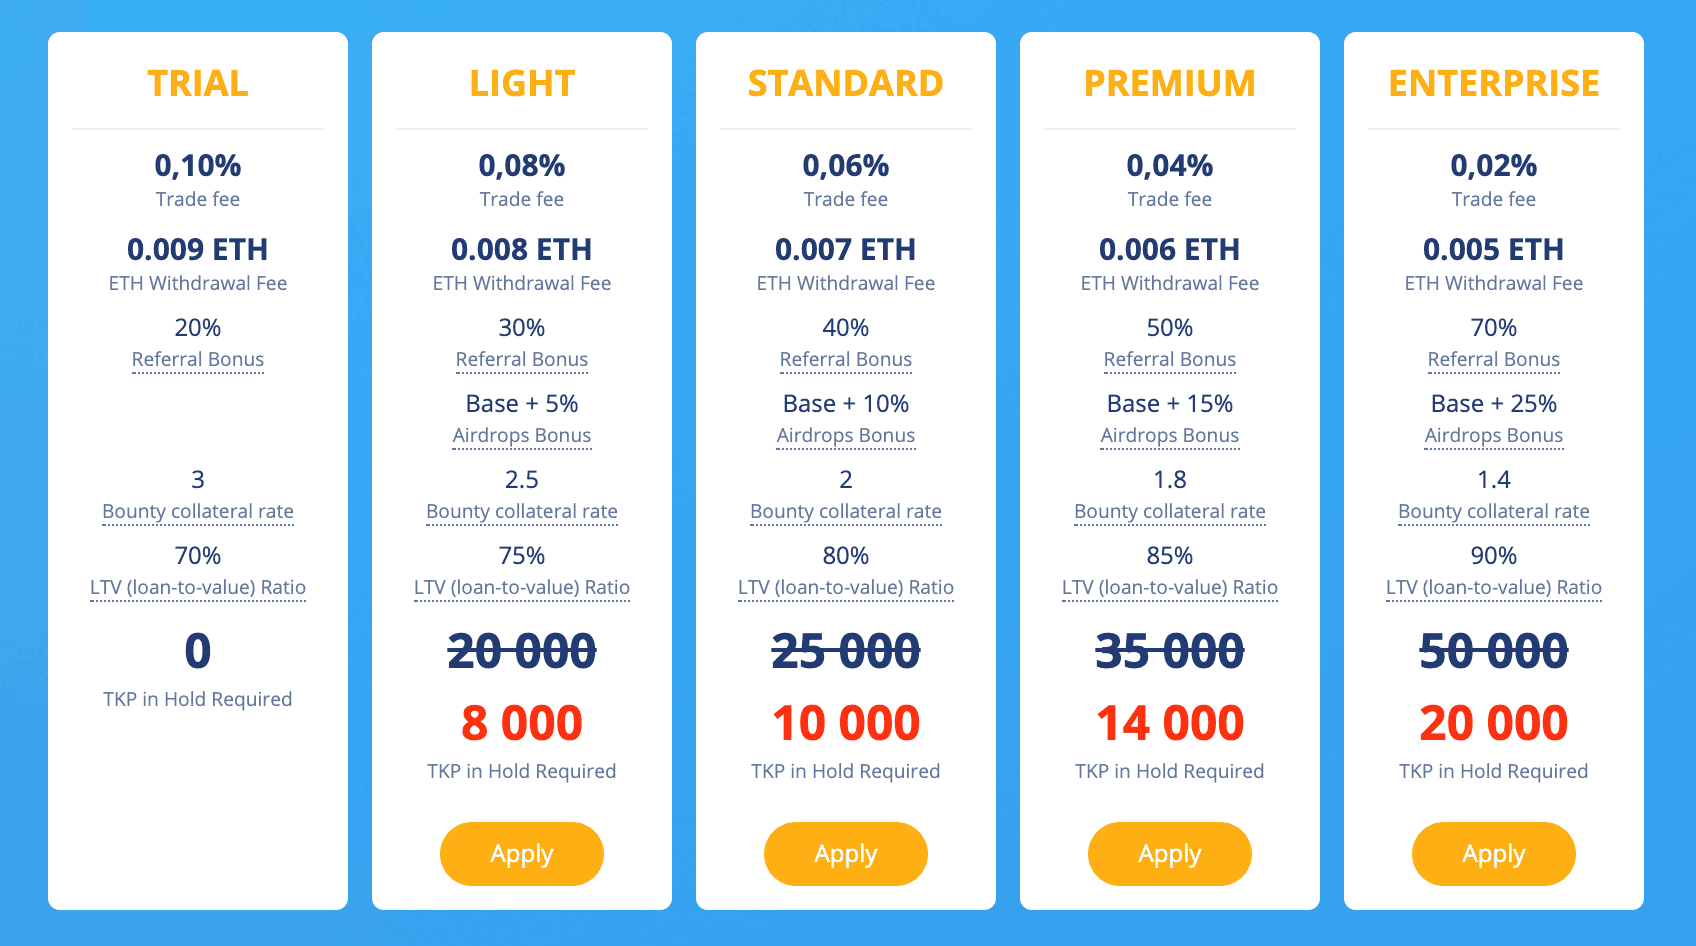Click LTV (loan-to-value) Ratio in PREMIUM card

click(x=1170, y=587)
